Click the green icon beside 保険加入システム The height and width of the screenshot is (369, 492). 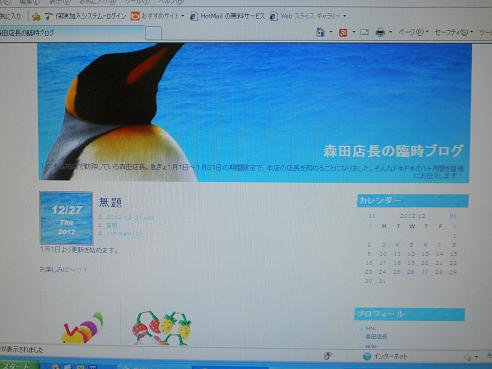tap(49, 16)
